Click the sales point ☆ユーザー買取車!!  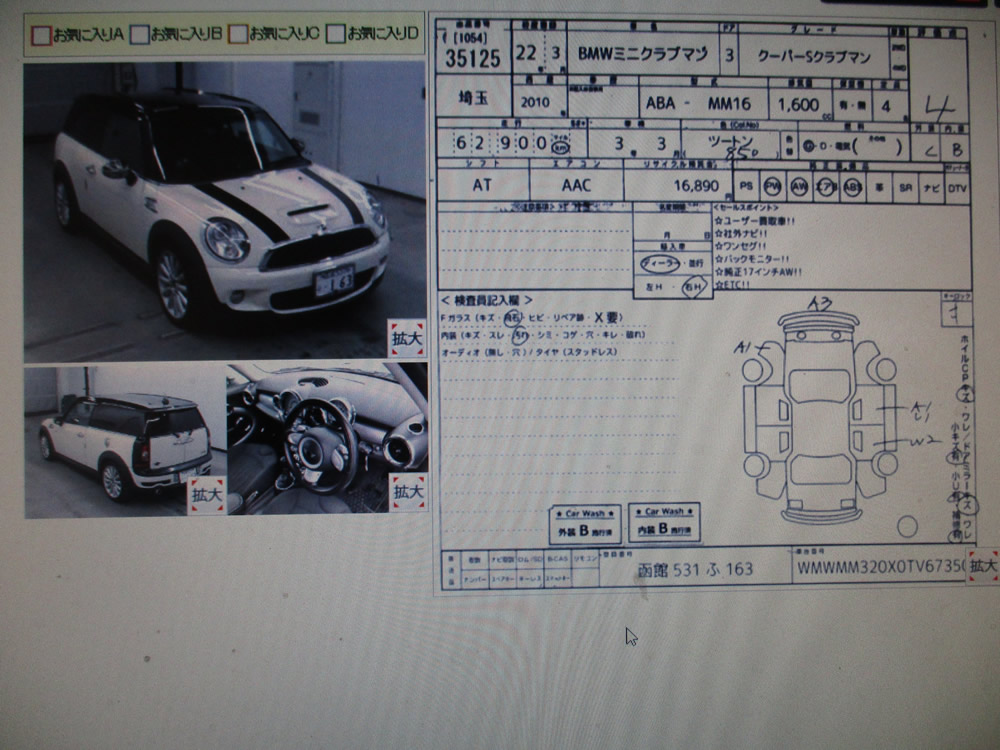point(754,221)
